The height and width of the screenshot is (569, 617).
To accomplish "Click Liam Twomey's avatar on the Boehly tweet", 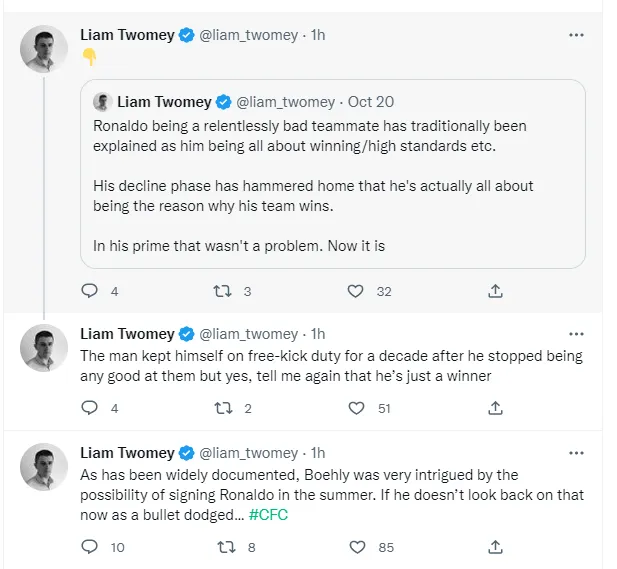I will 45,467.
